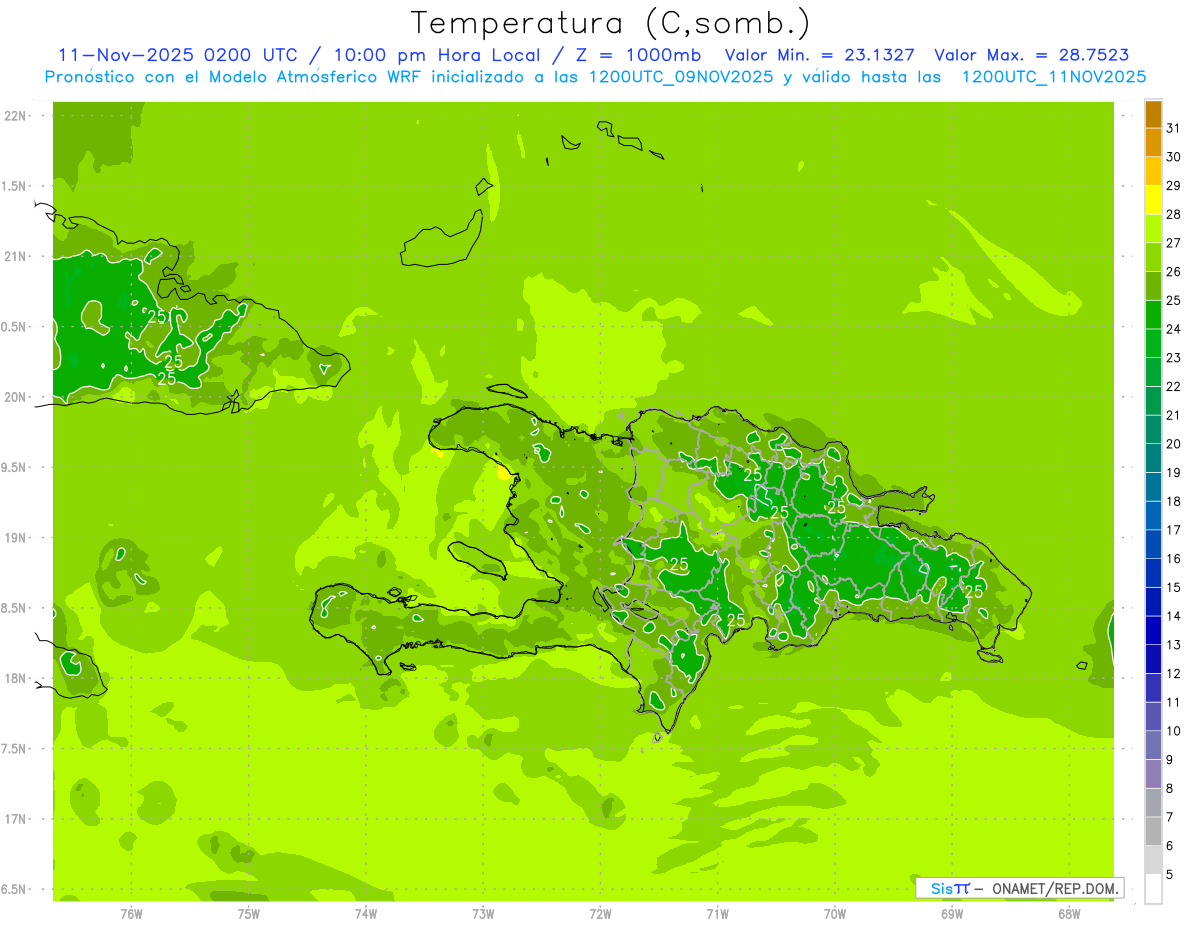Click the chart title 'Temperatura (C,somb.)'

(611, 22)
